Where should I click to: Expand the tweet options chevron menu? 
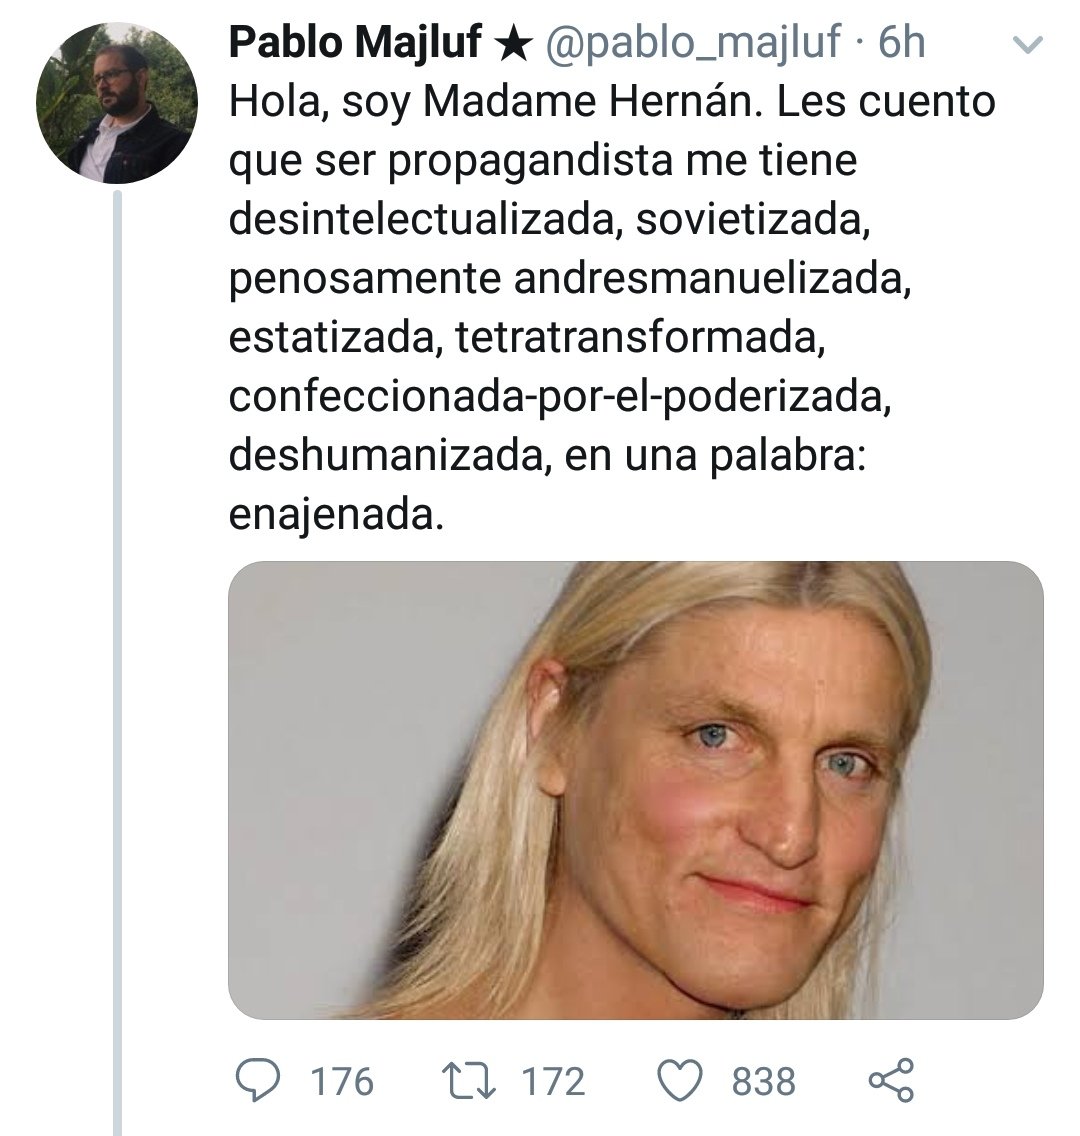(x=1027, y=45)
